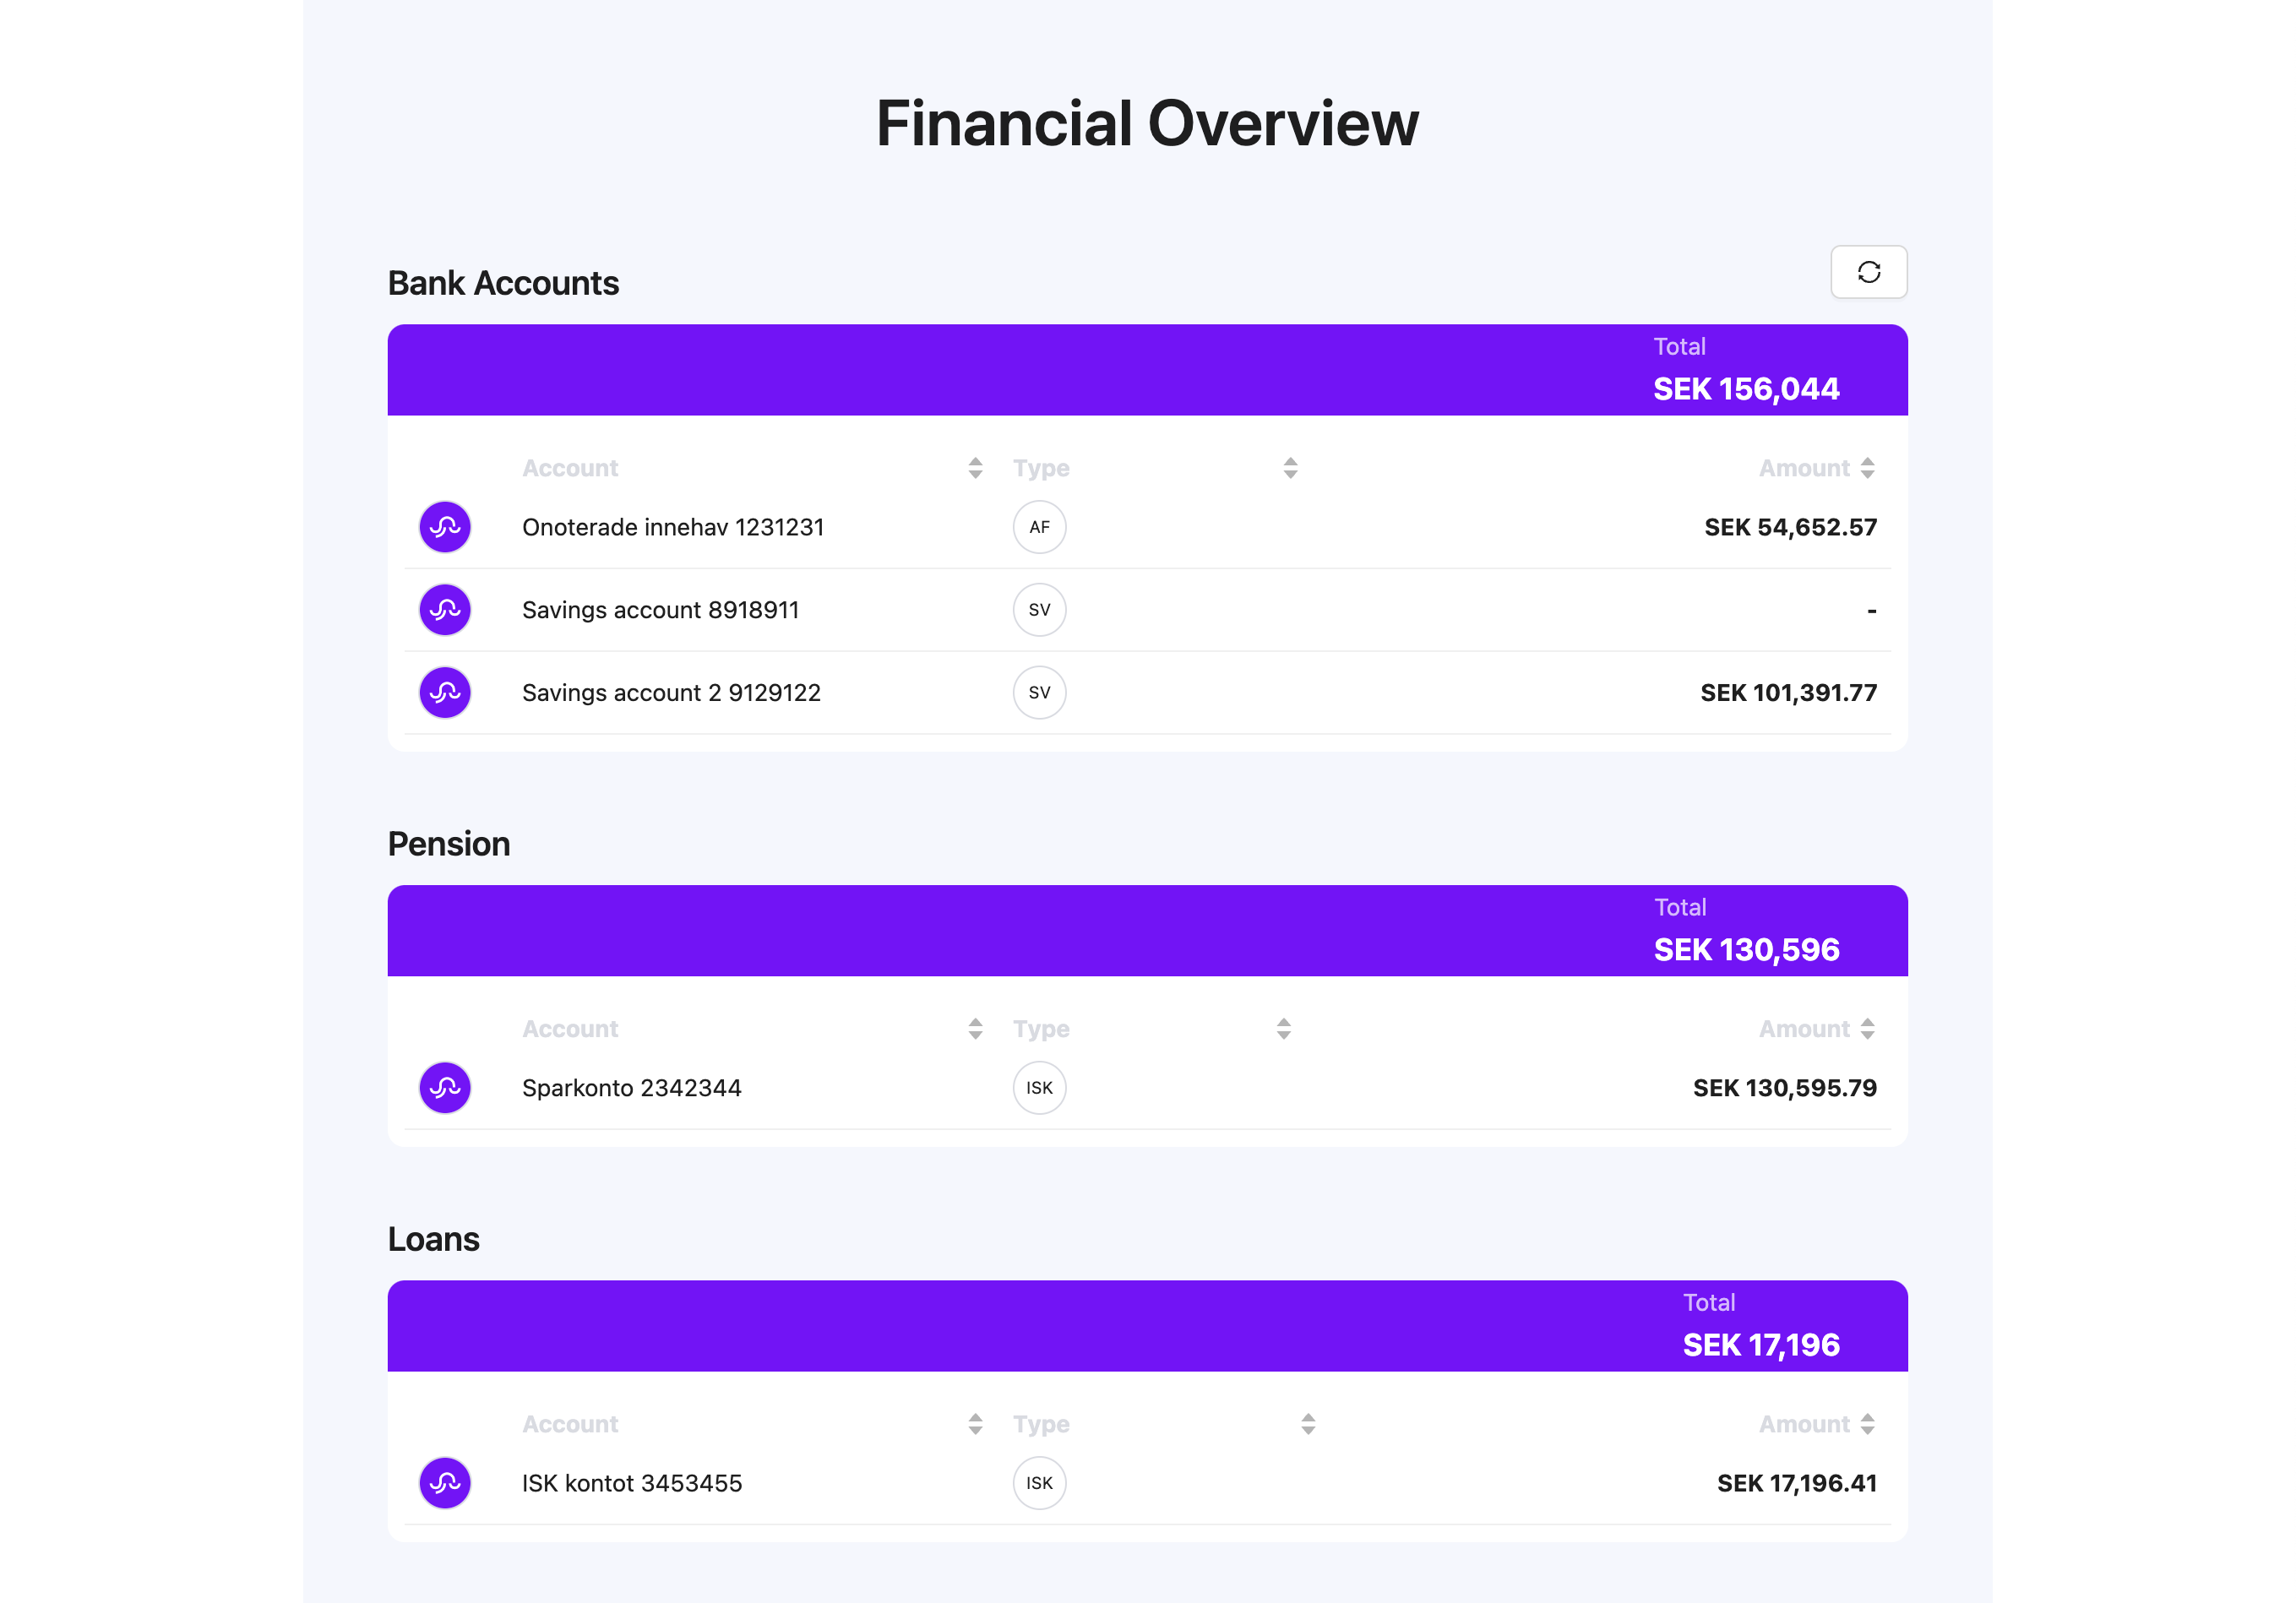Image resolution: width=2296 pixels, height=1603 pixels.
Task: Click the bank icon next to Sparkonto 2342344
Action: [444, 1087]
